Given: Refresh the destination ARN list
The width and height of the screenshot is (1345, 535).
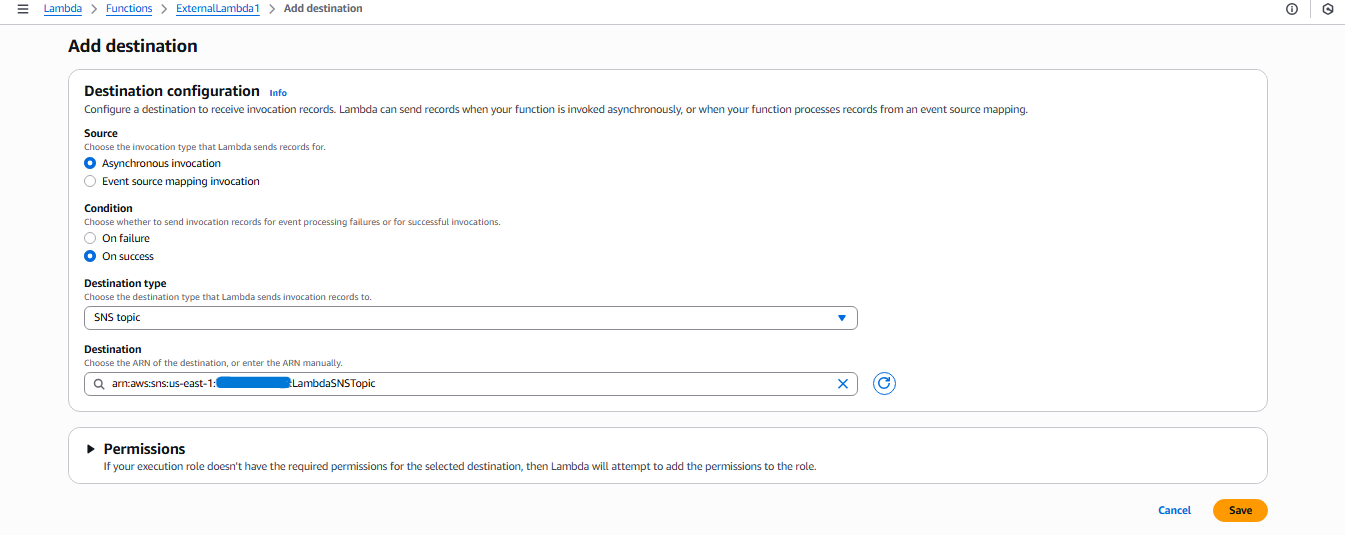Looking at the screenshot, I should tap(884, 383).
